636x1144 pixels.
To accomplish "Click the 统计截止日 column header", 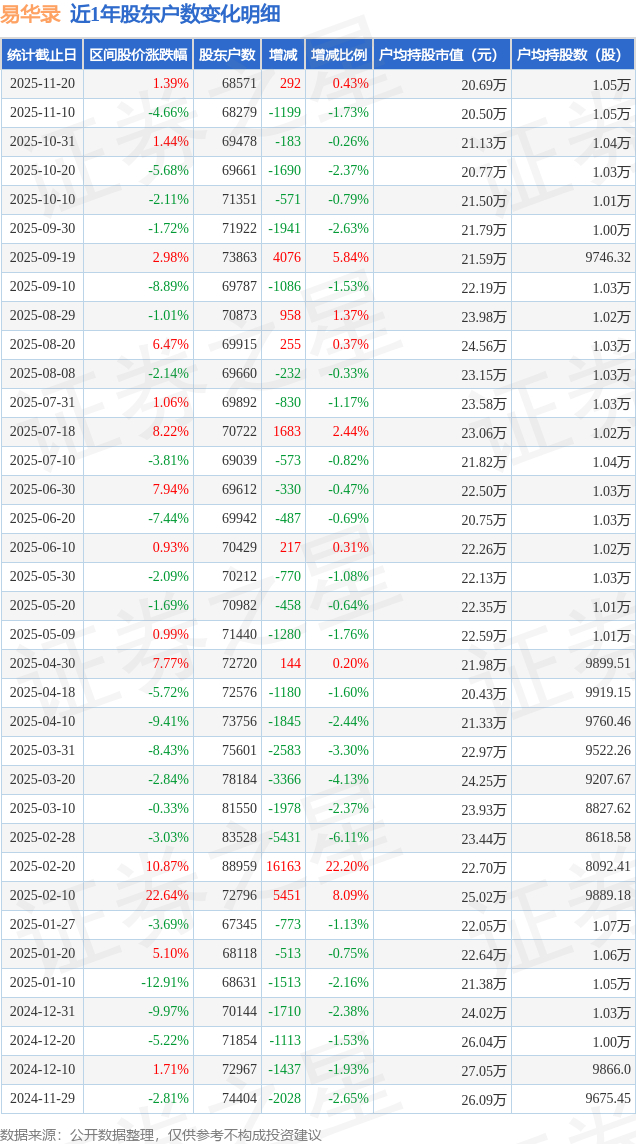I will click(x=42, y=55).
